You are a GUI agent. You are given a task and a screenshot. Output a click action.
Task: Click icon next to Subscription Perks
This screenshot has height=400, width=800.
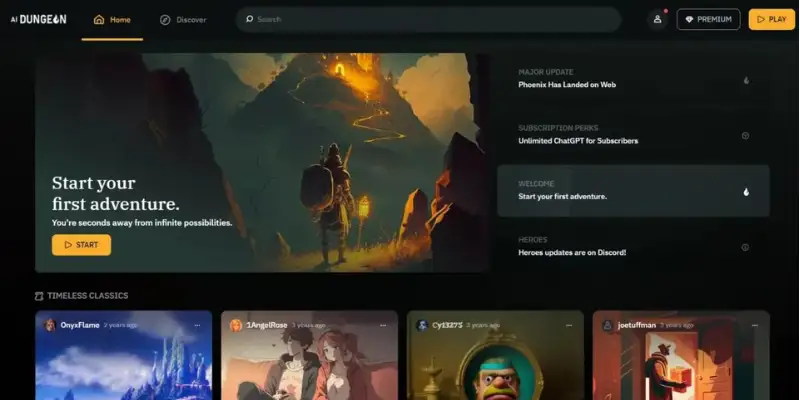pyautogui.click(x=745, y=136)
